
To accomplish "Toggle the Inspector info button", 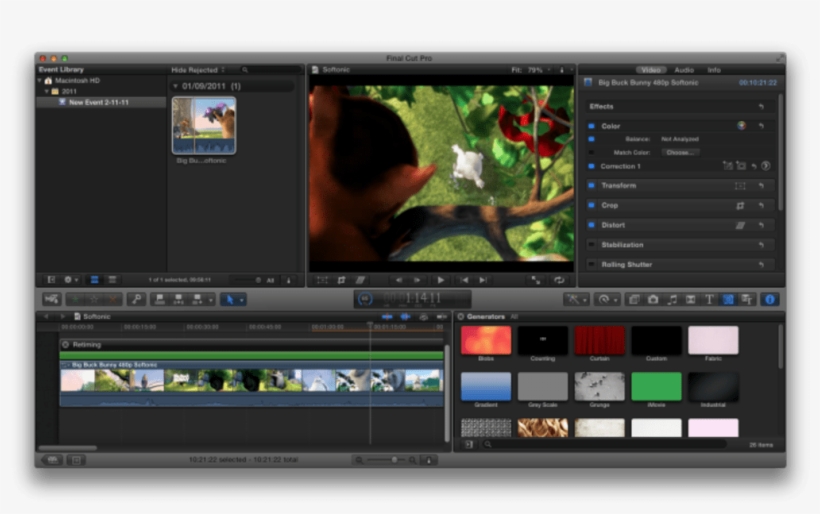I will (x=770, y=299).
